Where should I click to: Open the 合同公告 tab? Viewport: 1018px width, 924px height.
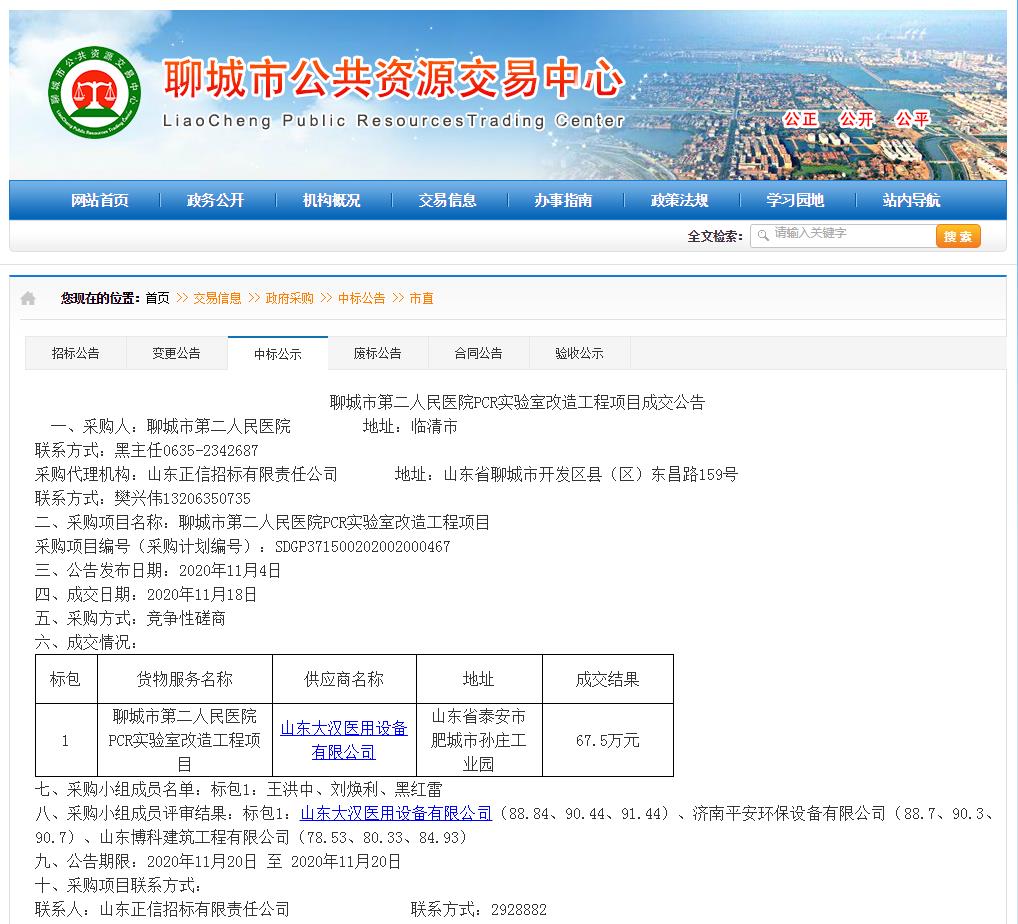click(478, 353)
